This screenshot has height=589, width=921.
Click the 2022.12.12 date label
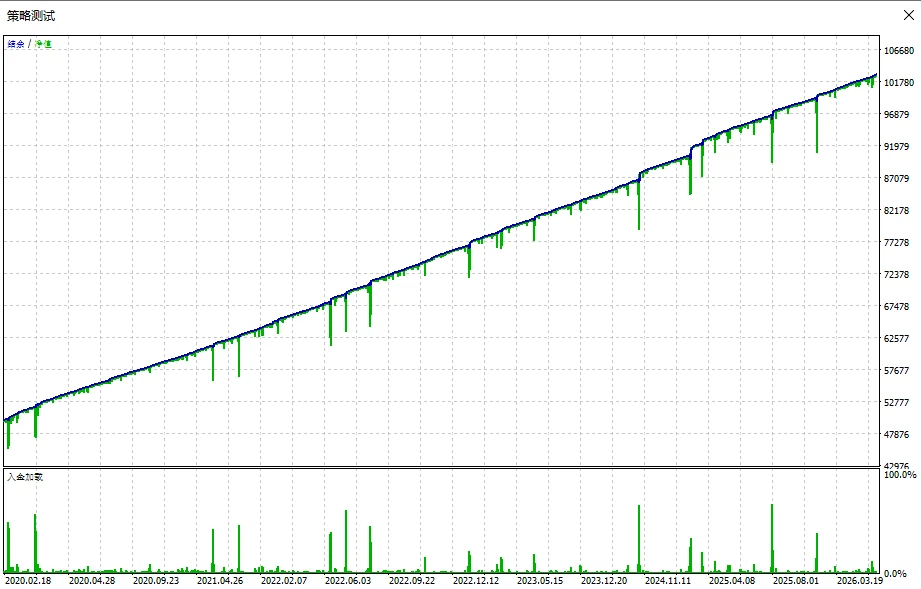[x=476, y=581]
